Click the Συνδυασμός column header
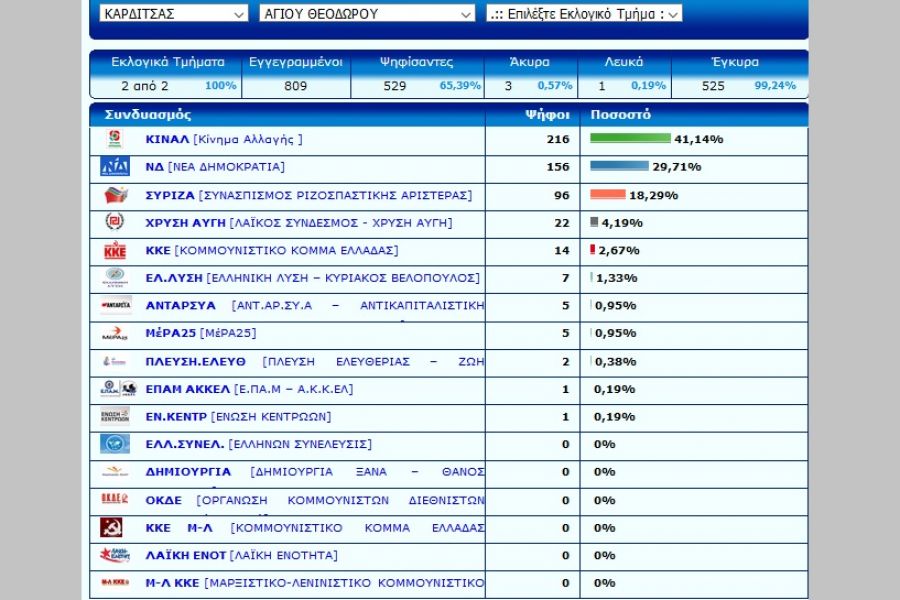This screenshot has width=900, height=600. [148, 114]
